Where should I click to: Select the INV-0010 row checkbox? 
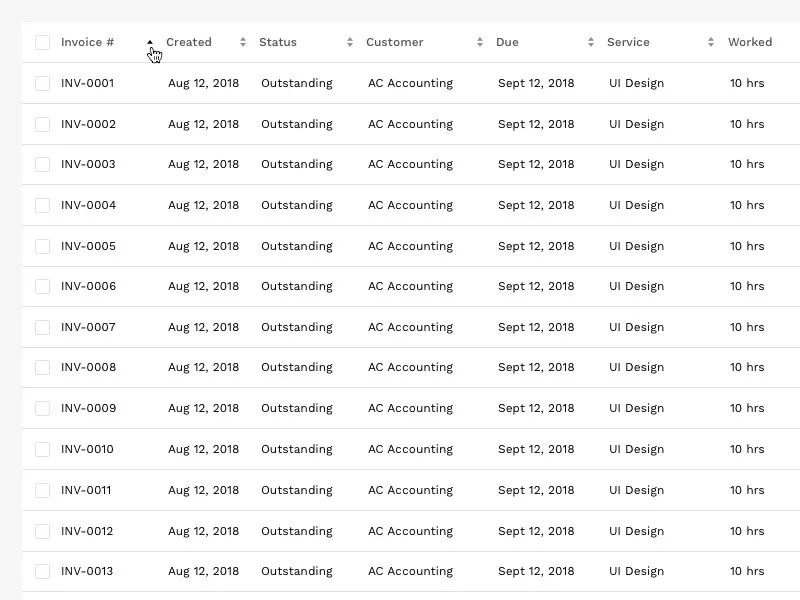tap(42, 449)
